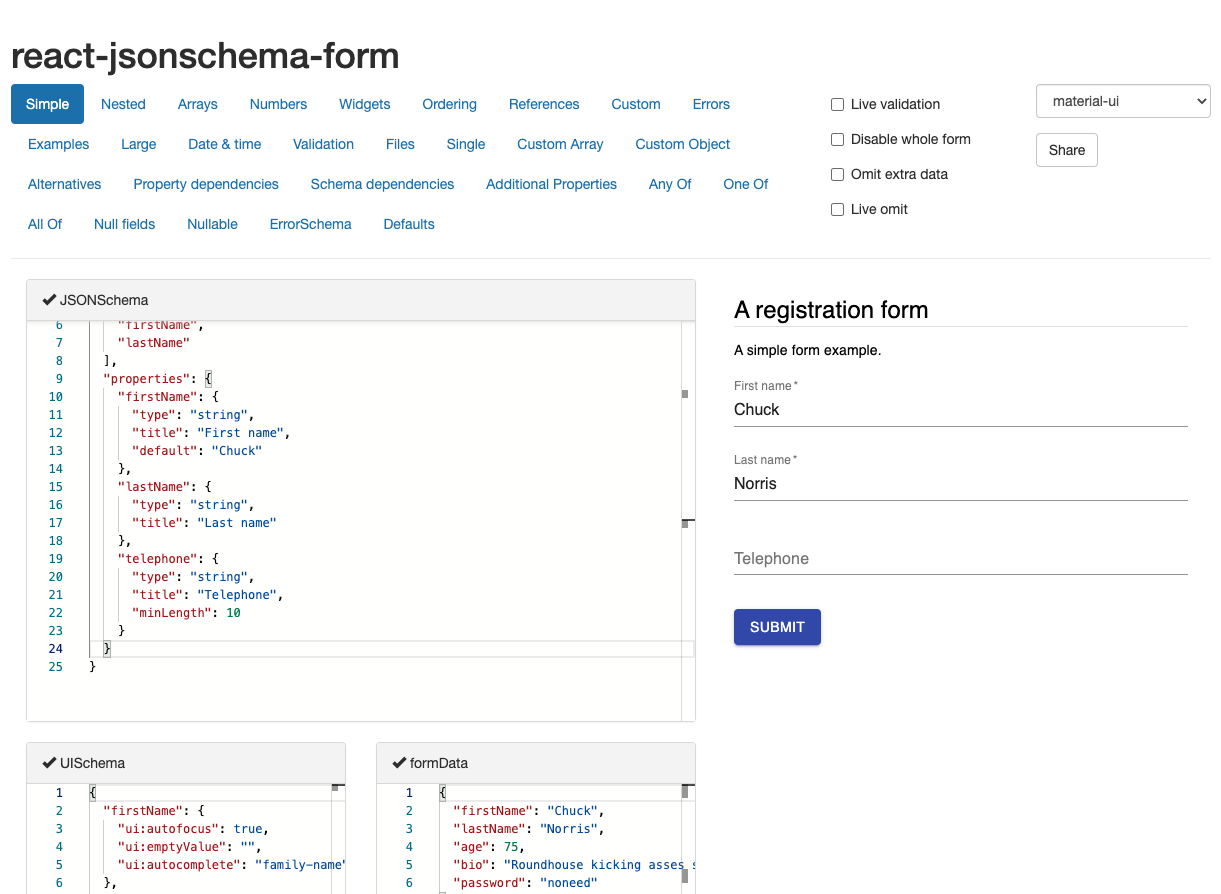Click the "title": "Telephone" schema line

point(207,595)
